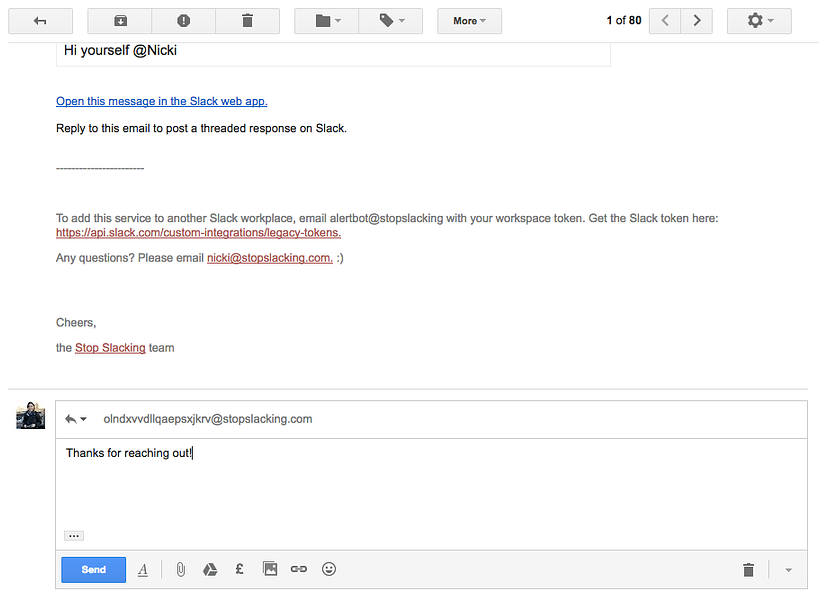Screen dimensions: 819x600
Task: Open this message in the Slack web app link
Action: 161,101
